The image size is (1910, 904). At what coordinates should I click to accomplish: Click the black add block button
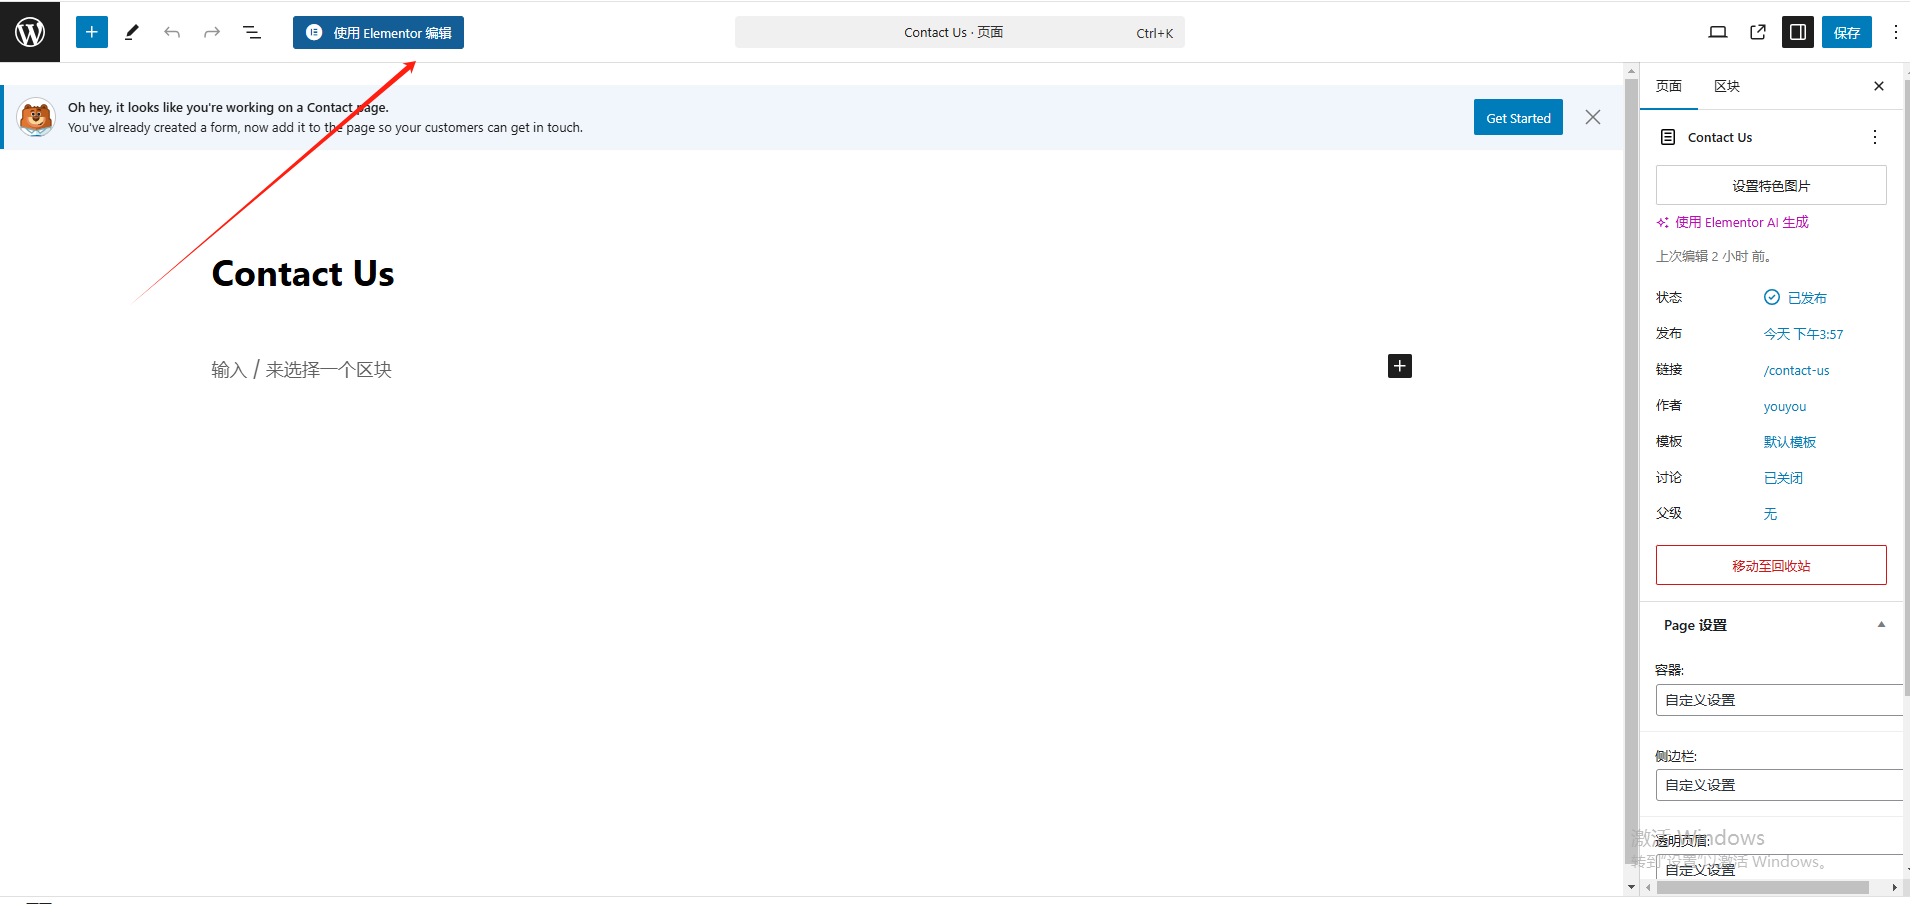point(1400,366)
